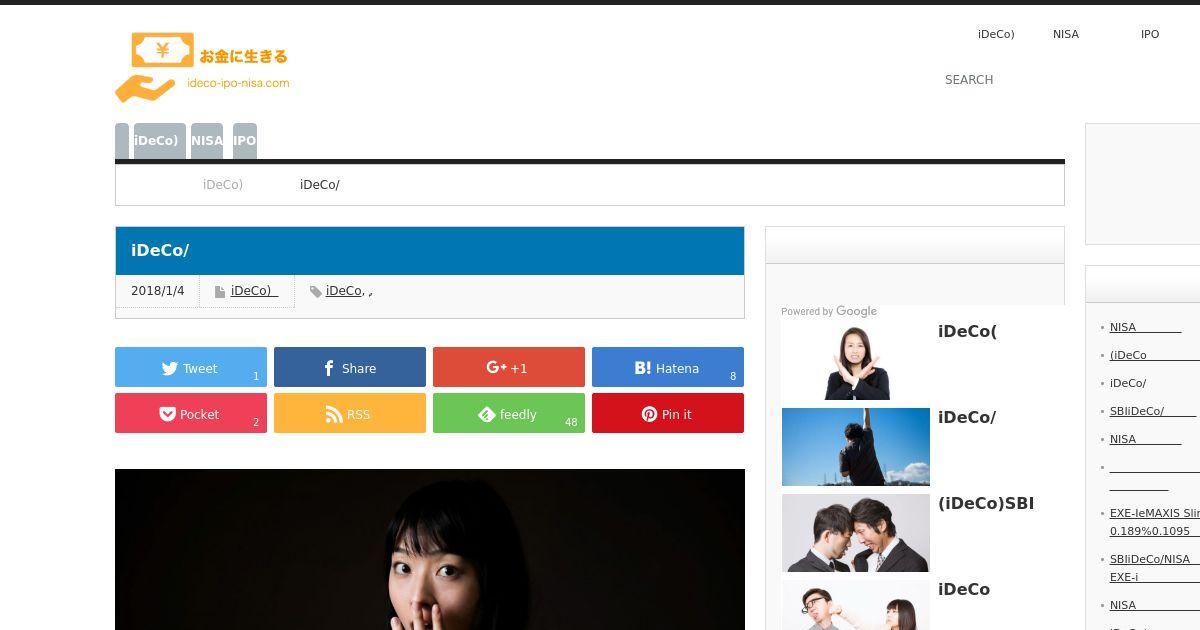This screenshot has width=1200, height=630.
Task: Click SBIiDeCo/NISA sidebar link
Action: coord(1154,568)
